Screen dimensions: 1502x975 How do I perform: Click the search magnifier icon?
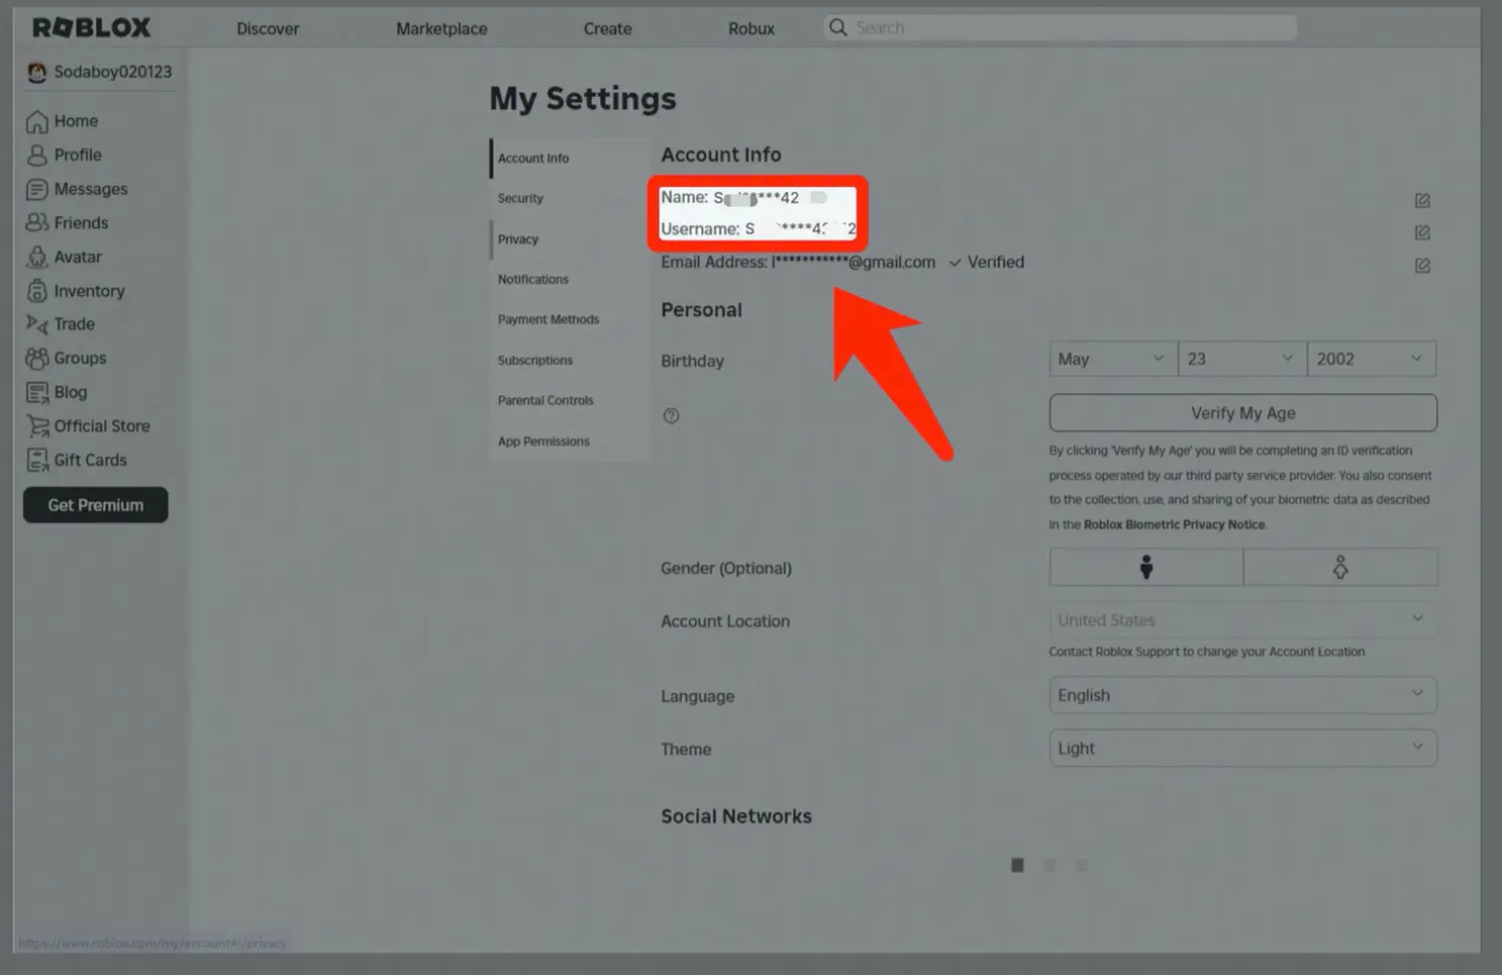coord(838,28)
